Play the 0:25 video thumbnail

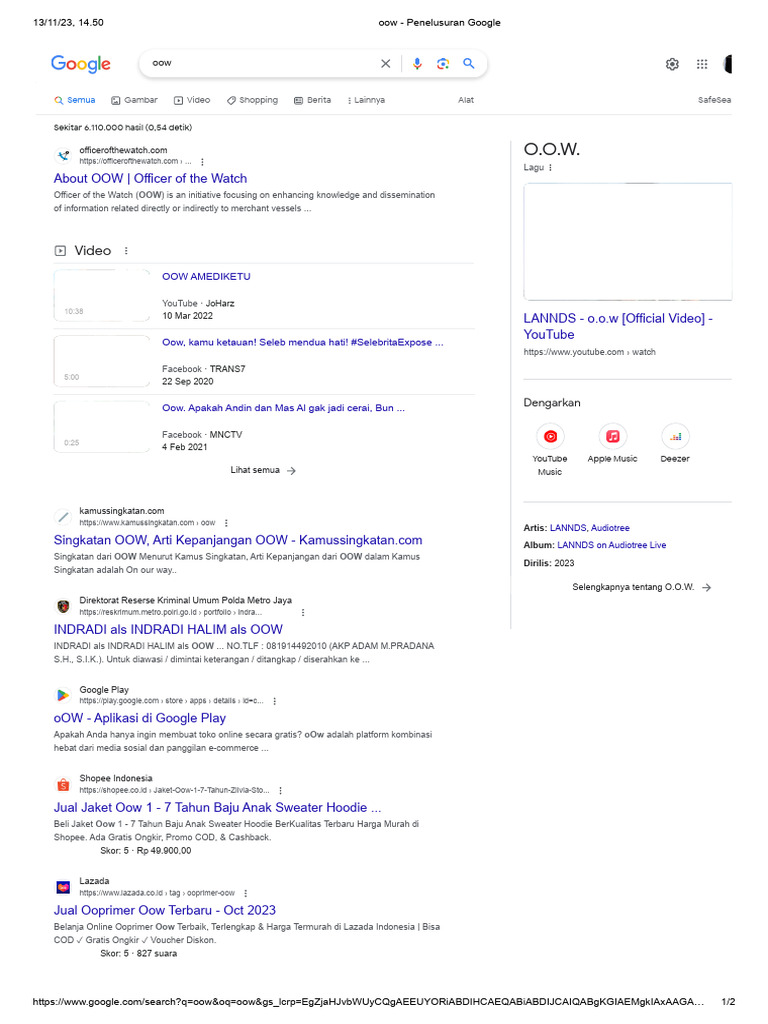pos(102,426)
